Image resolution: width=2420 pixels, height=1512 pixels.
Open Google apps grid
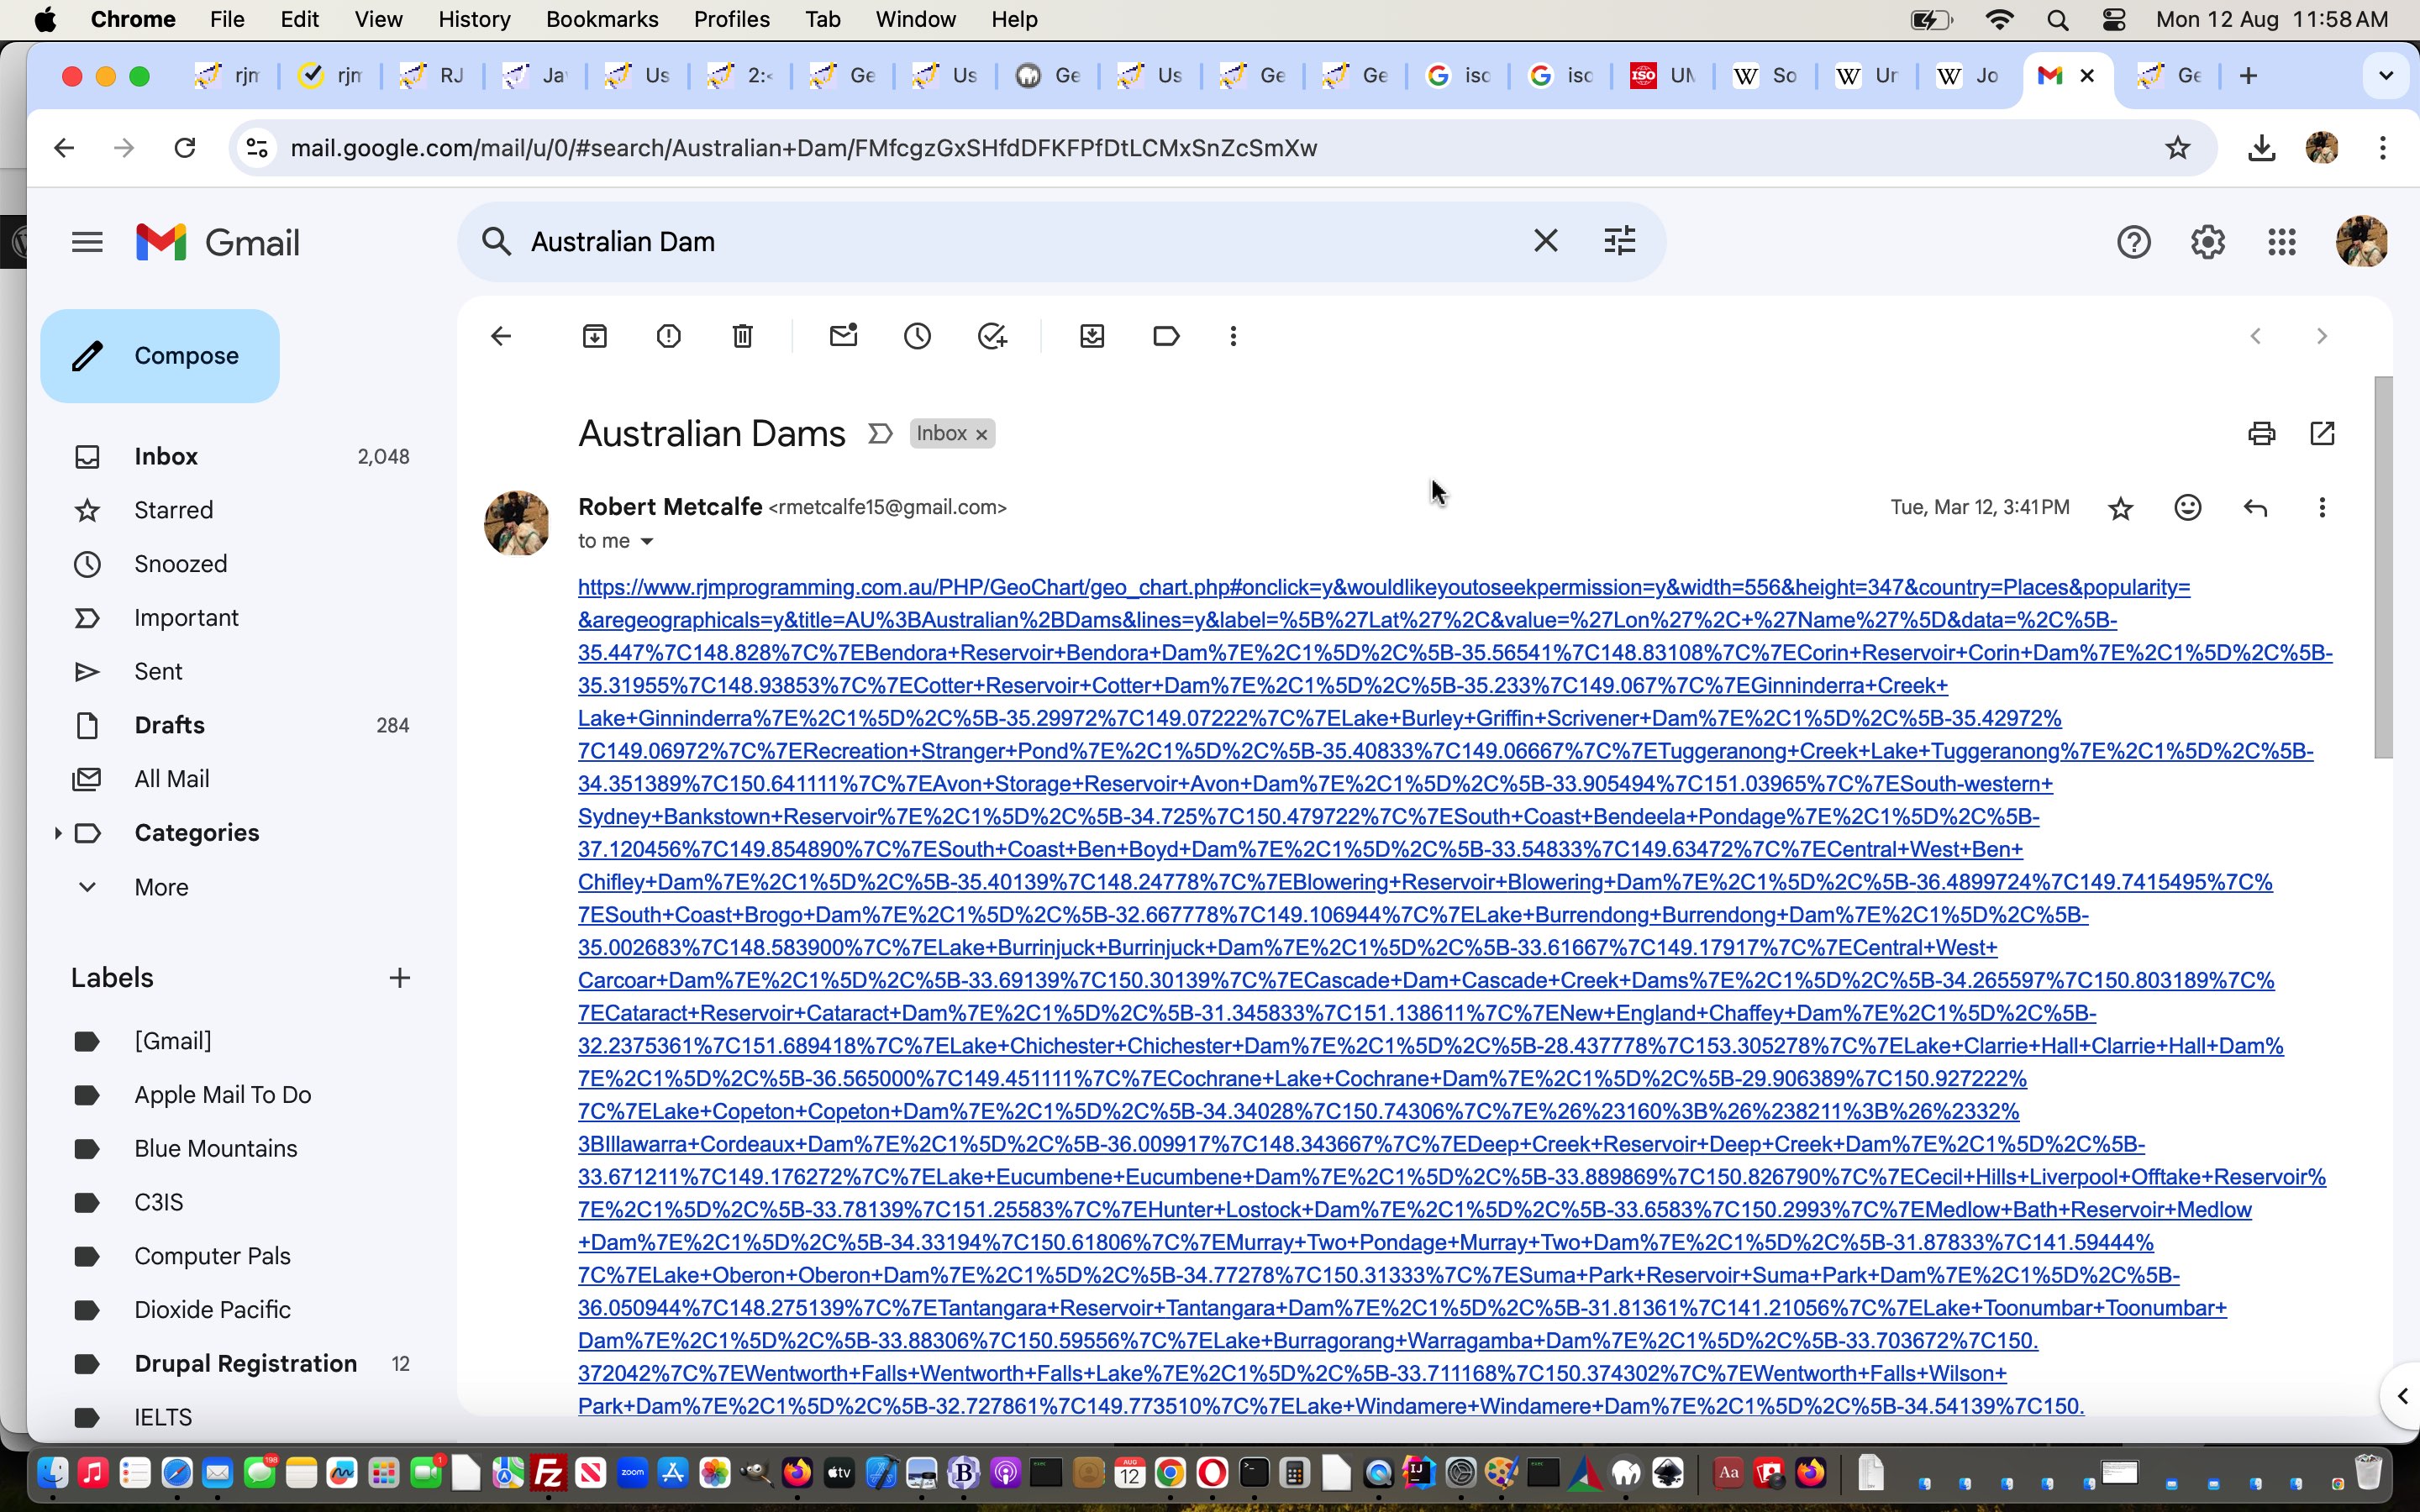click(2282, 242)
